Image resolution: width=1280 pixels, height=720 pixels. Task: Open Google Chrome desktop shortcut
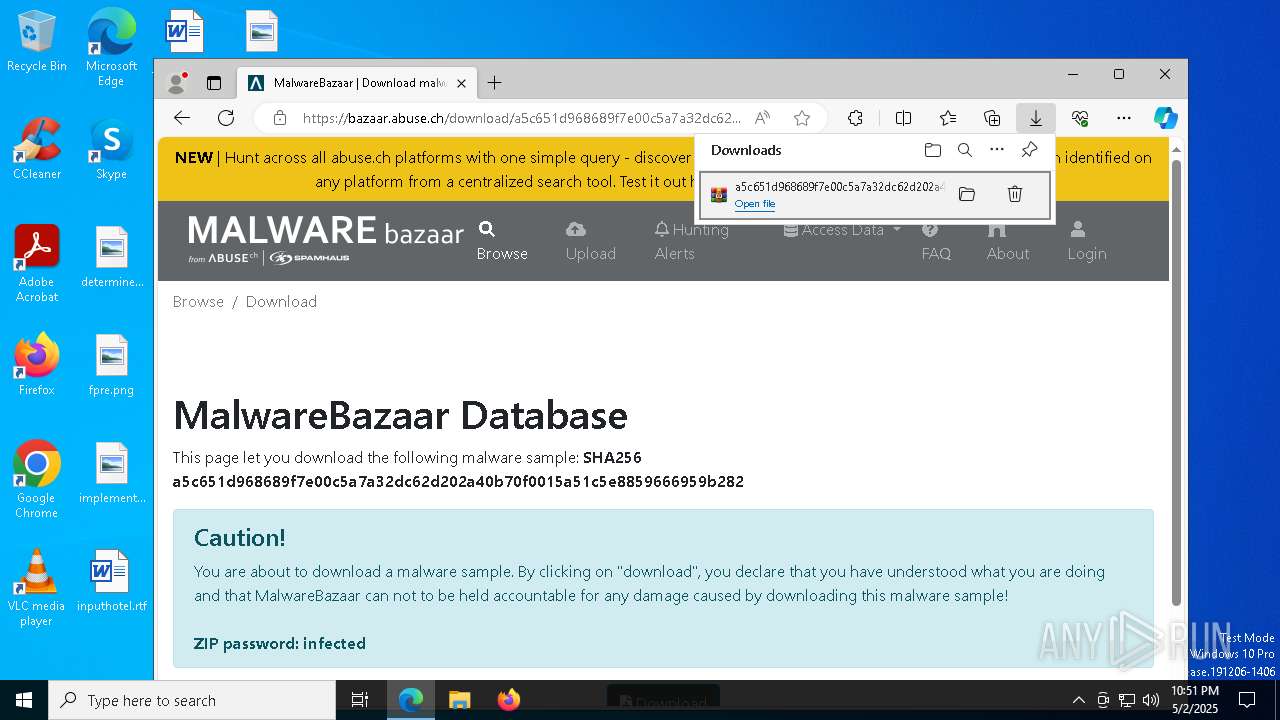37,479
